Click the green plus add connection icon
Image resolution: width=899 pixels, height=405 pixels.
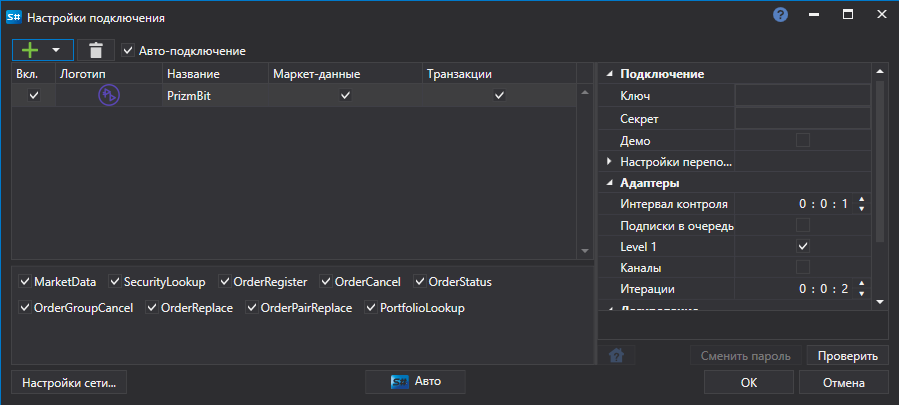[30, 50]
